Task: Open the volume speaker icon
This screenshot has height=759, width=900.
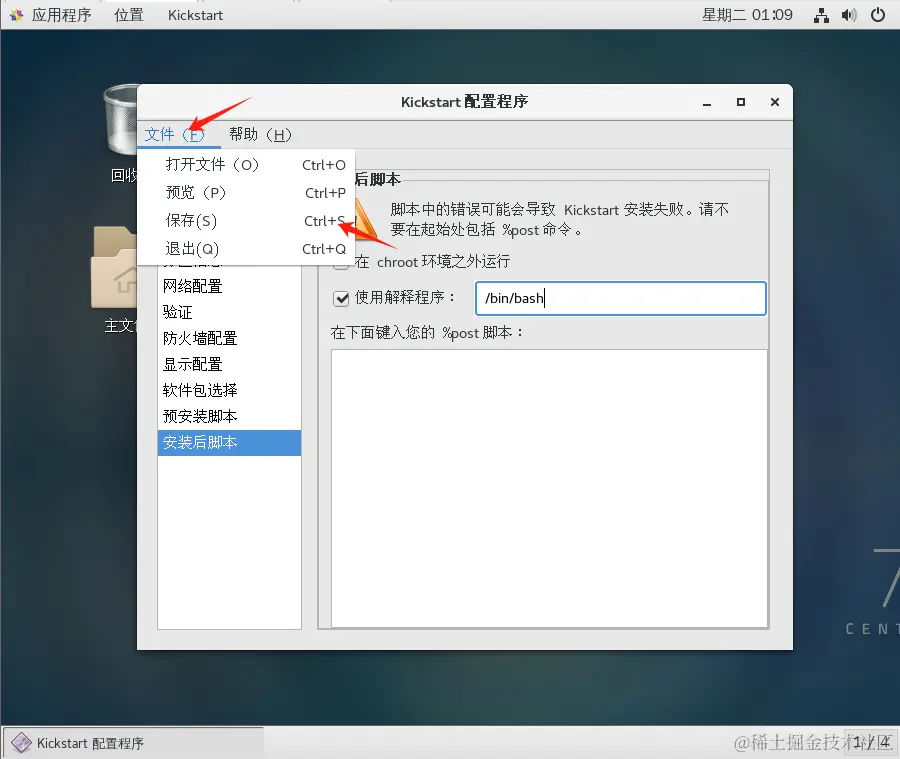Action: click(x=849, y=16)
